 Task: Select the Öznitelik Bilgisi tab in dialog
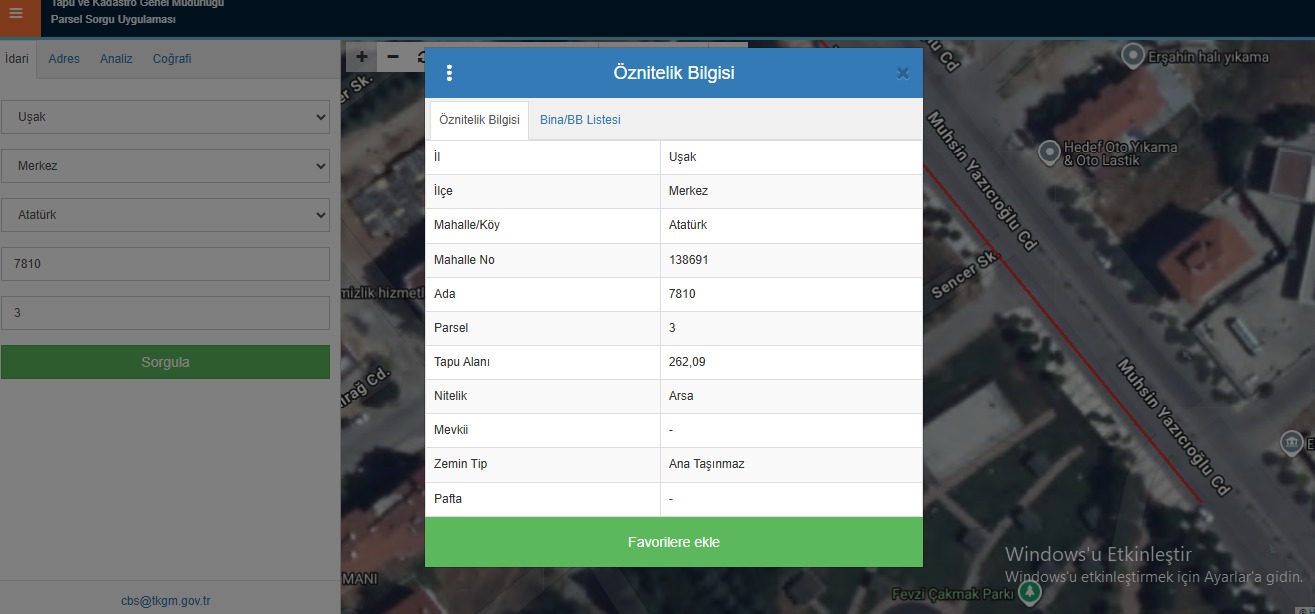(479, 120)
